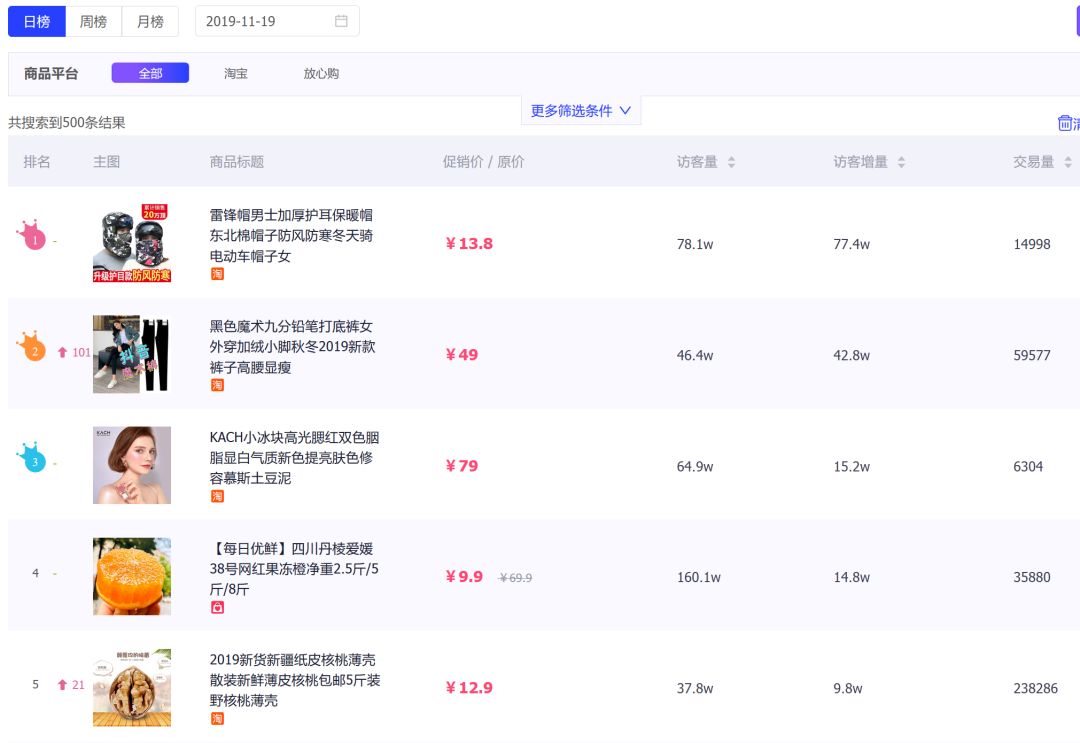
Task: Click rank 2 orange crown badge
Action: (x=32, y=346)
